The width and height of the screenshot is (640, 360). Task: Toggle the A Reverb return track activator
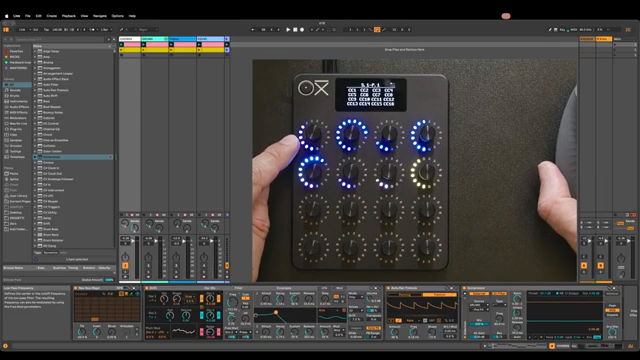point(584,265)
